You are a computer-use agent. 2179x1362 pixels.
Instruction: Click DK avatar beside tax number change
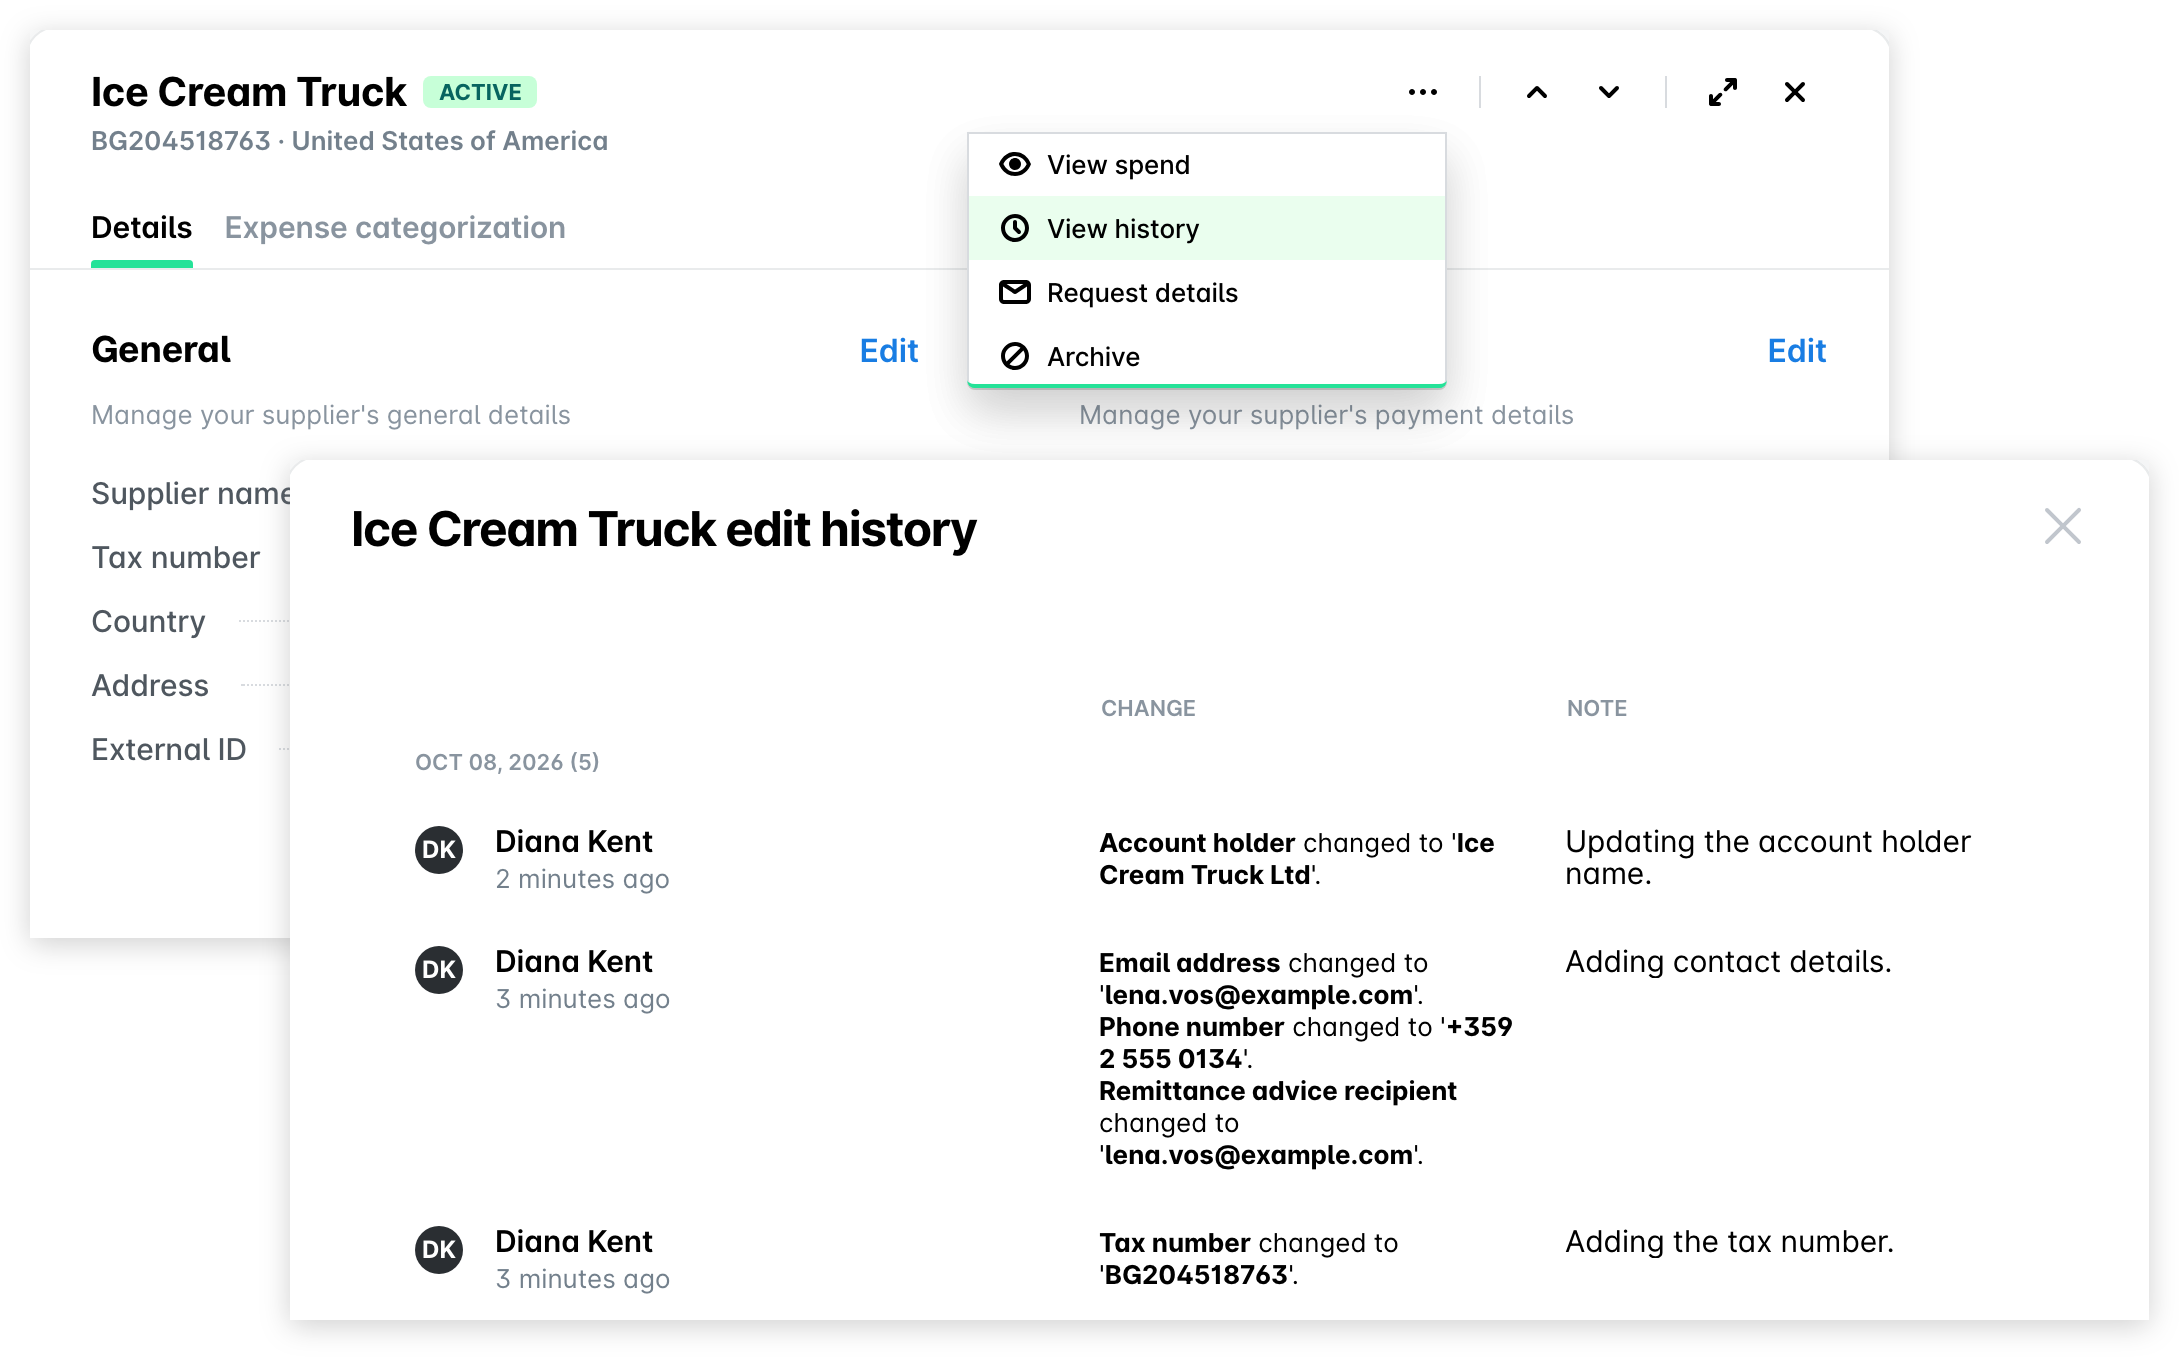[439, 1250]
